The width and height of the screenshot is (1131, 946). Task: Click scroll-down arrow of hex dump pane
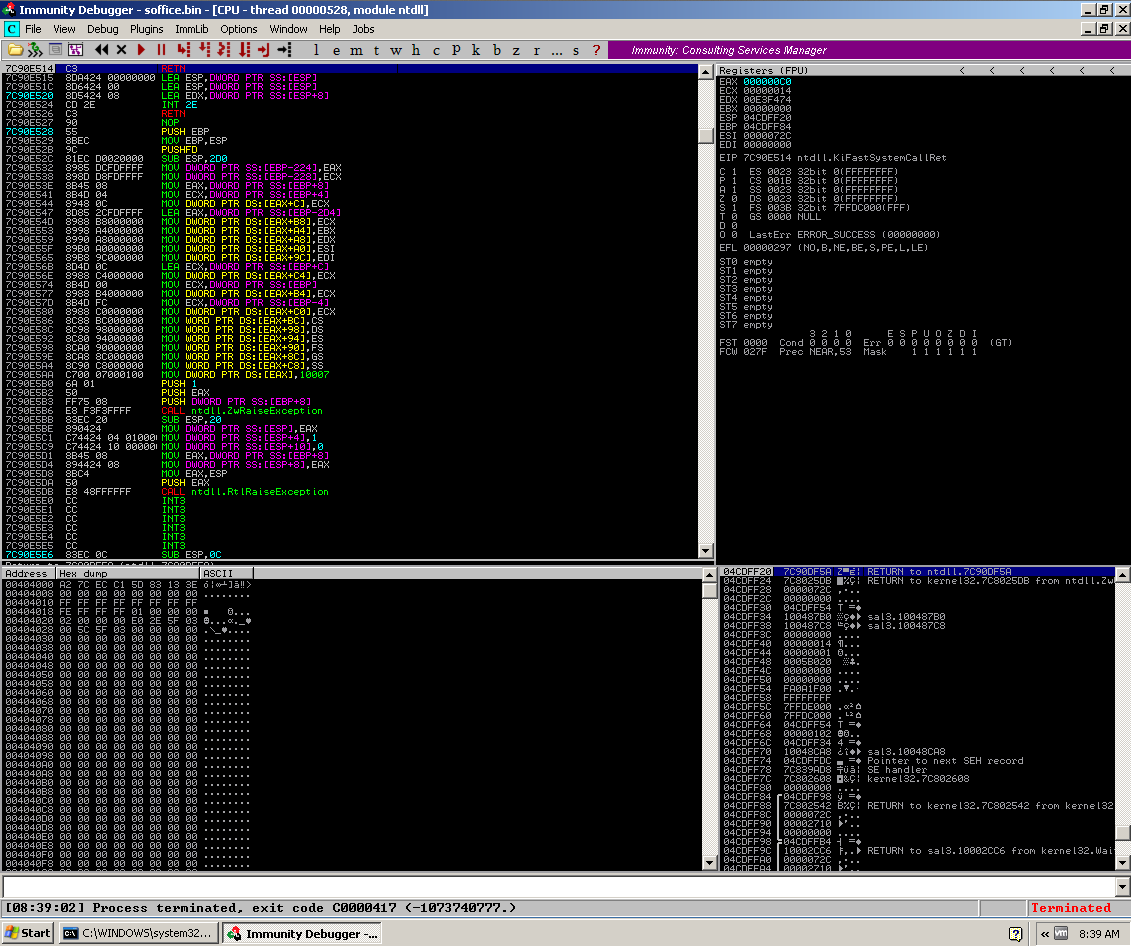tap(708, 862)
